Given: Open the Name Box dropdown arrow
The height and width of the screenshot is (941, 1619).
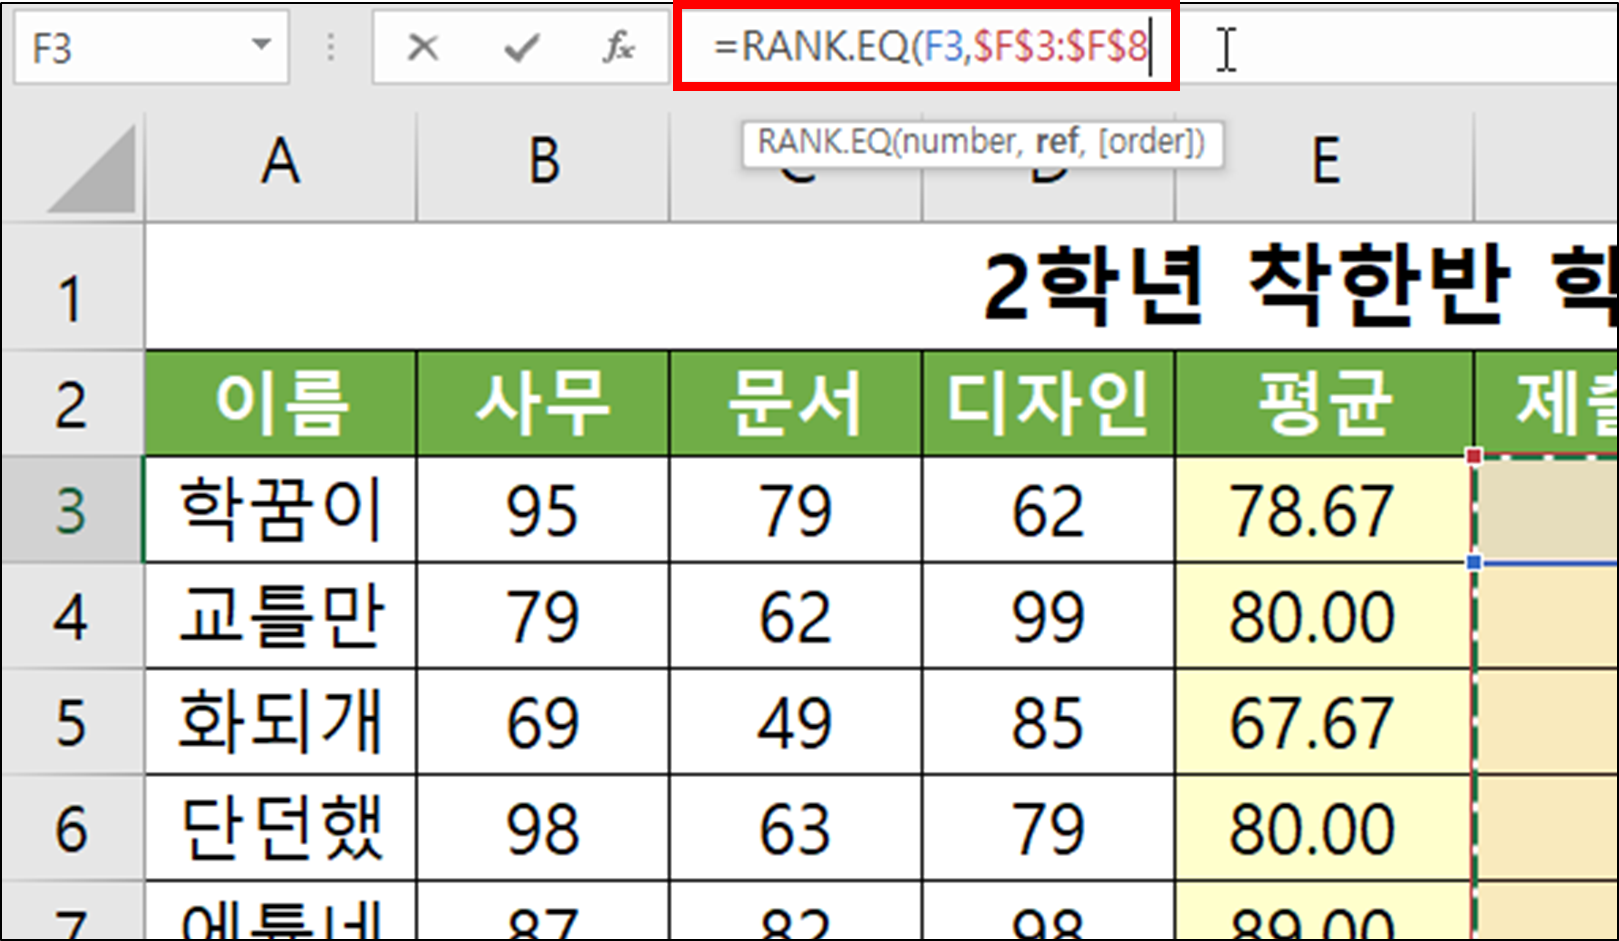Looking at the screenshot, I should tap(260, 45).
